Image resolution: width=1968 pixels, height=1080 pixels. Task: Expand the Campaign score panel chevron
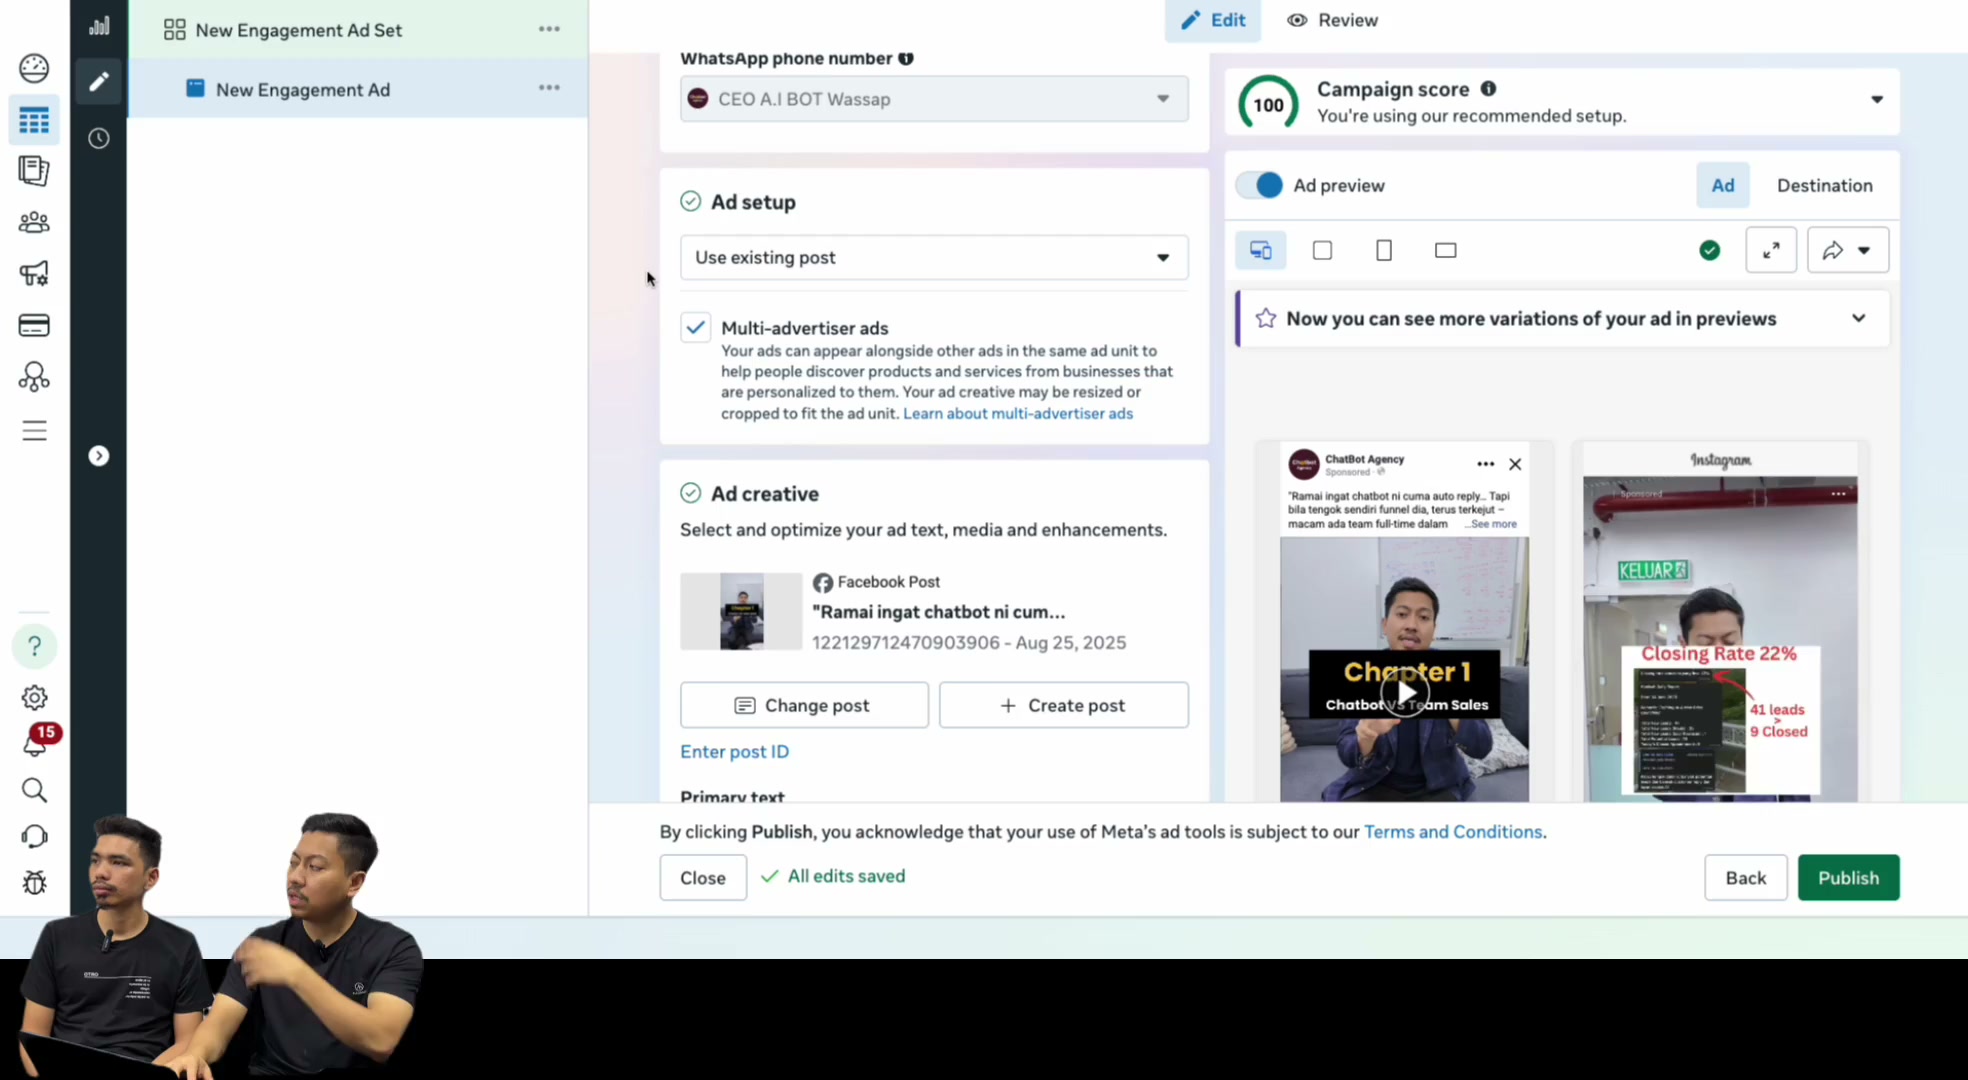pyautogui.click(x=1877, y=99)
